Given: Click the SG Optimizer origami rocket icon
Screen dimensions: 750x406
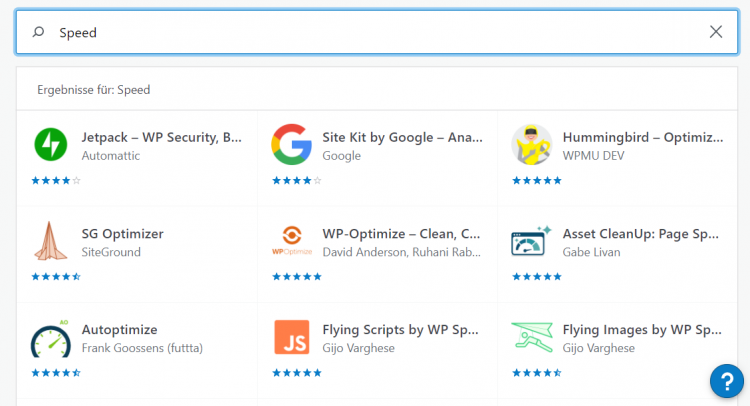Looking at the screenshot, I should tap(51, 241).
